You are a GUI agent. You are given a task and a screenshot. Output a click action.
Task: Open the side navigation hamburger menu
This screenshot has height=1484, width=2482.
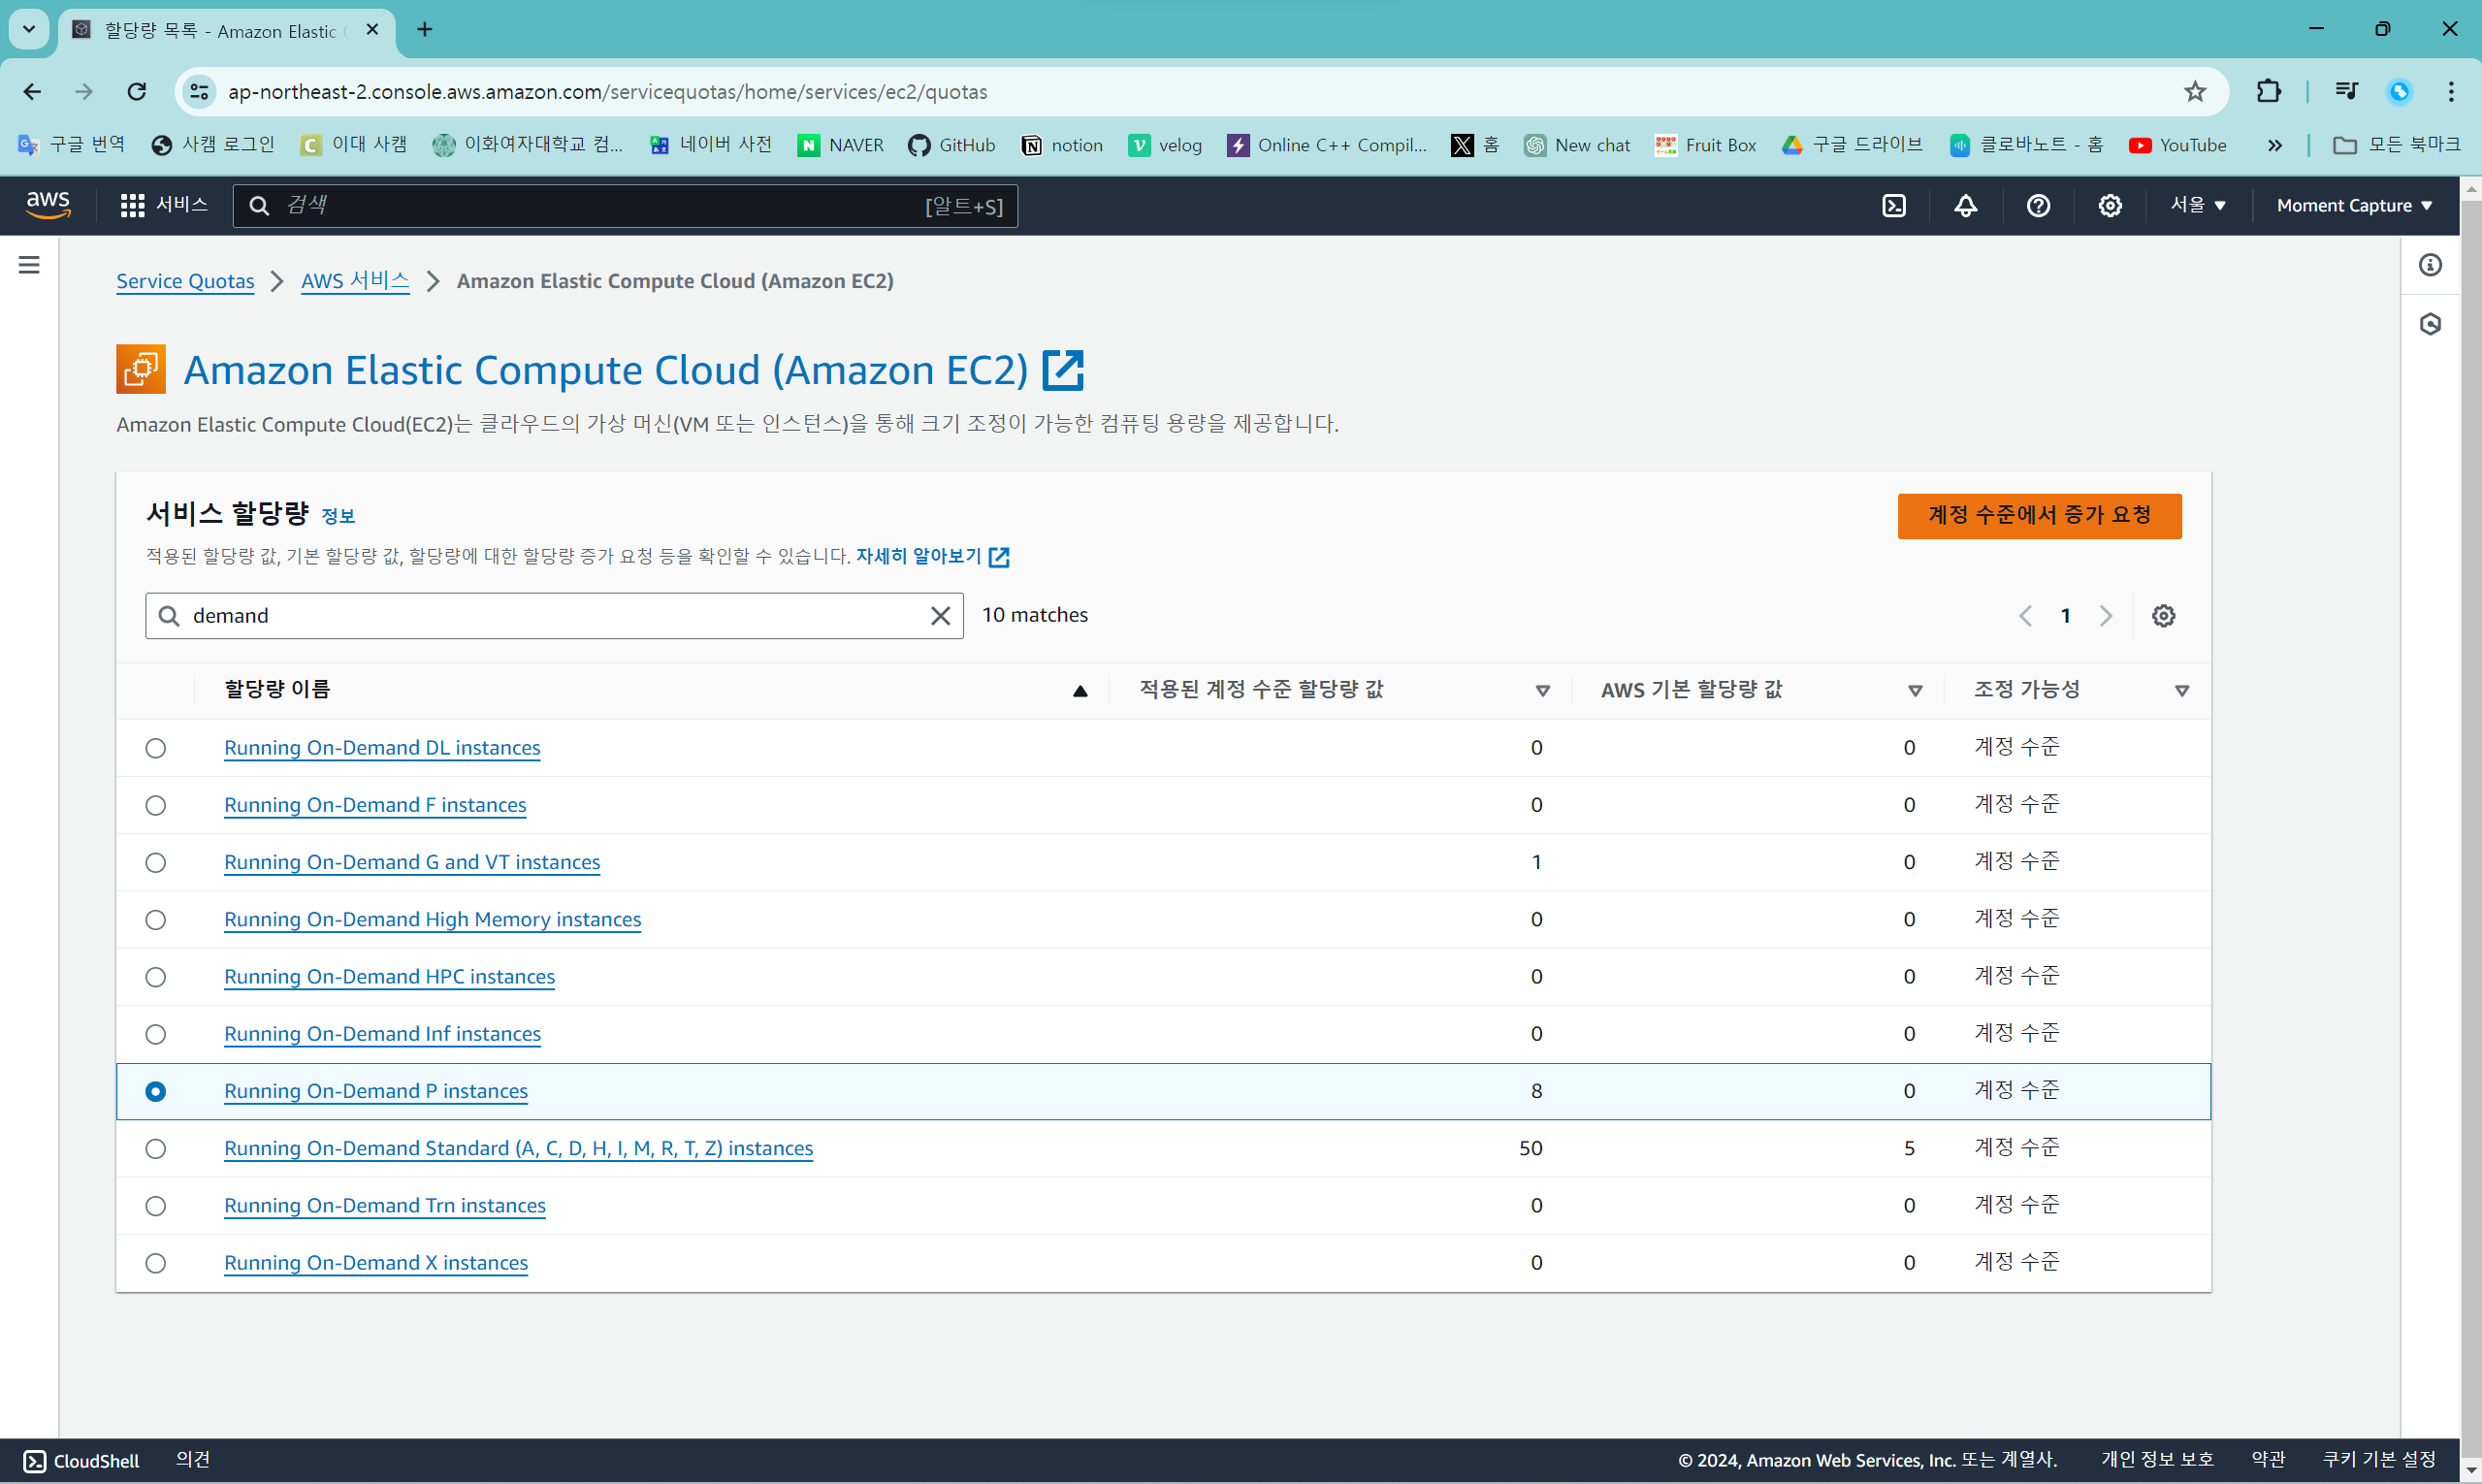click(x=29, y=265)
